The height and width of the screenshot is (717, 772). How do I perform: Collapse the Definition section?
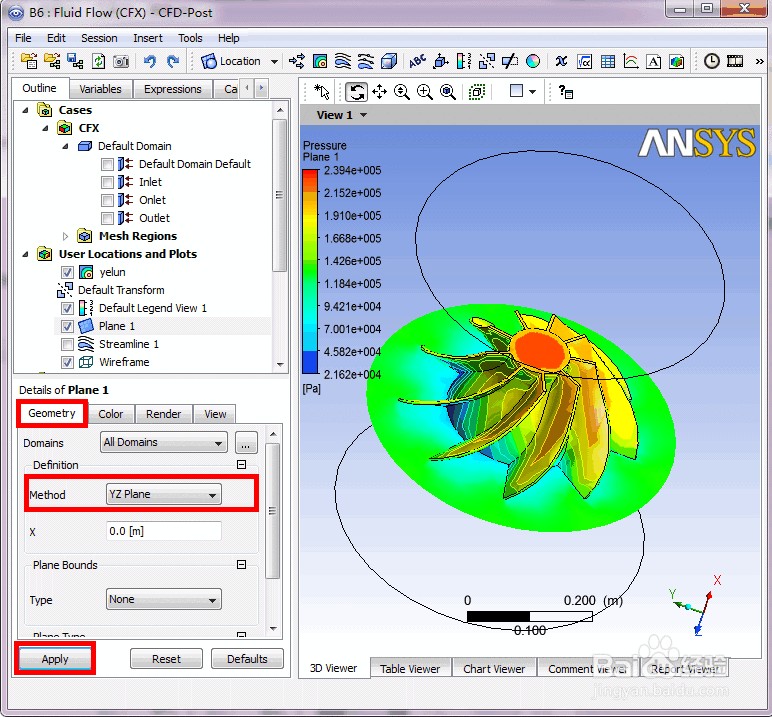click(241, 464)
